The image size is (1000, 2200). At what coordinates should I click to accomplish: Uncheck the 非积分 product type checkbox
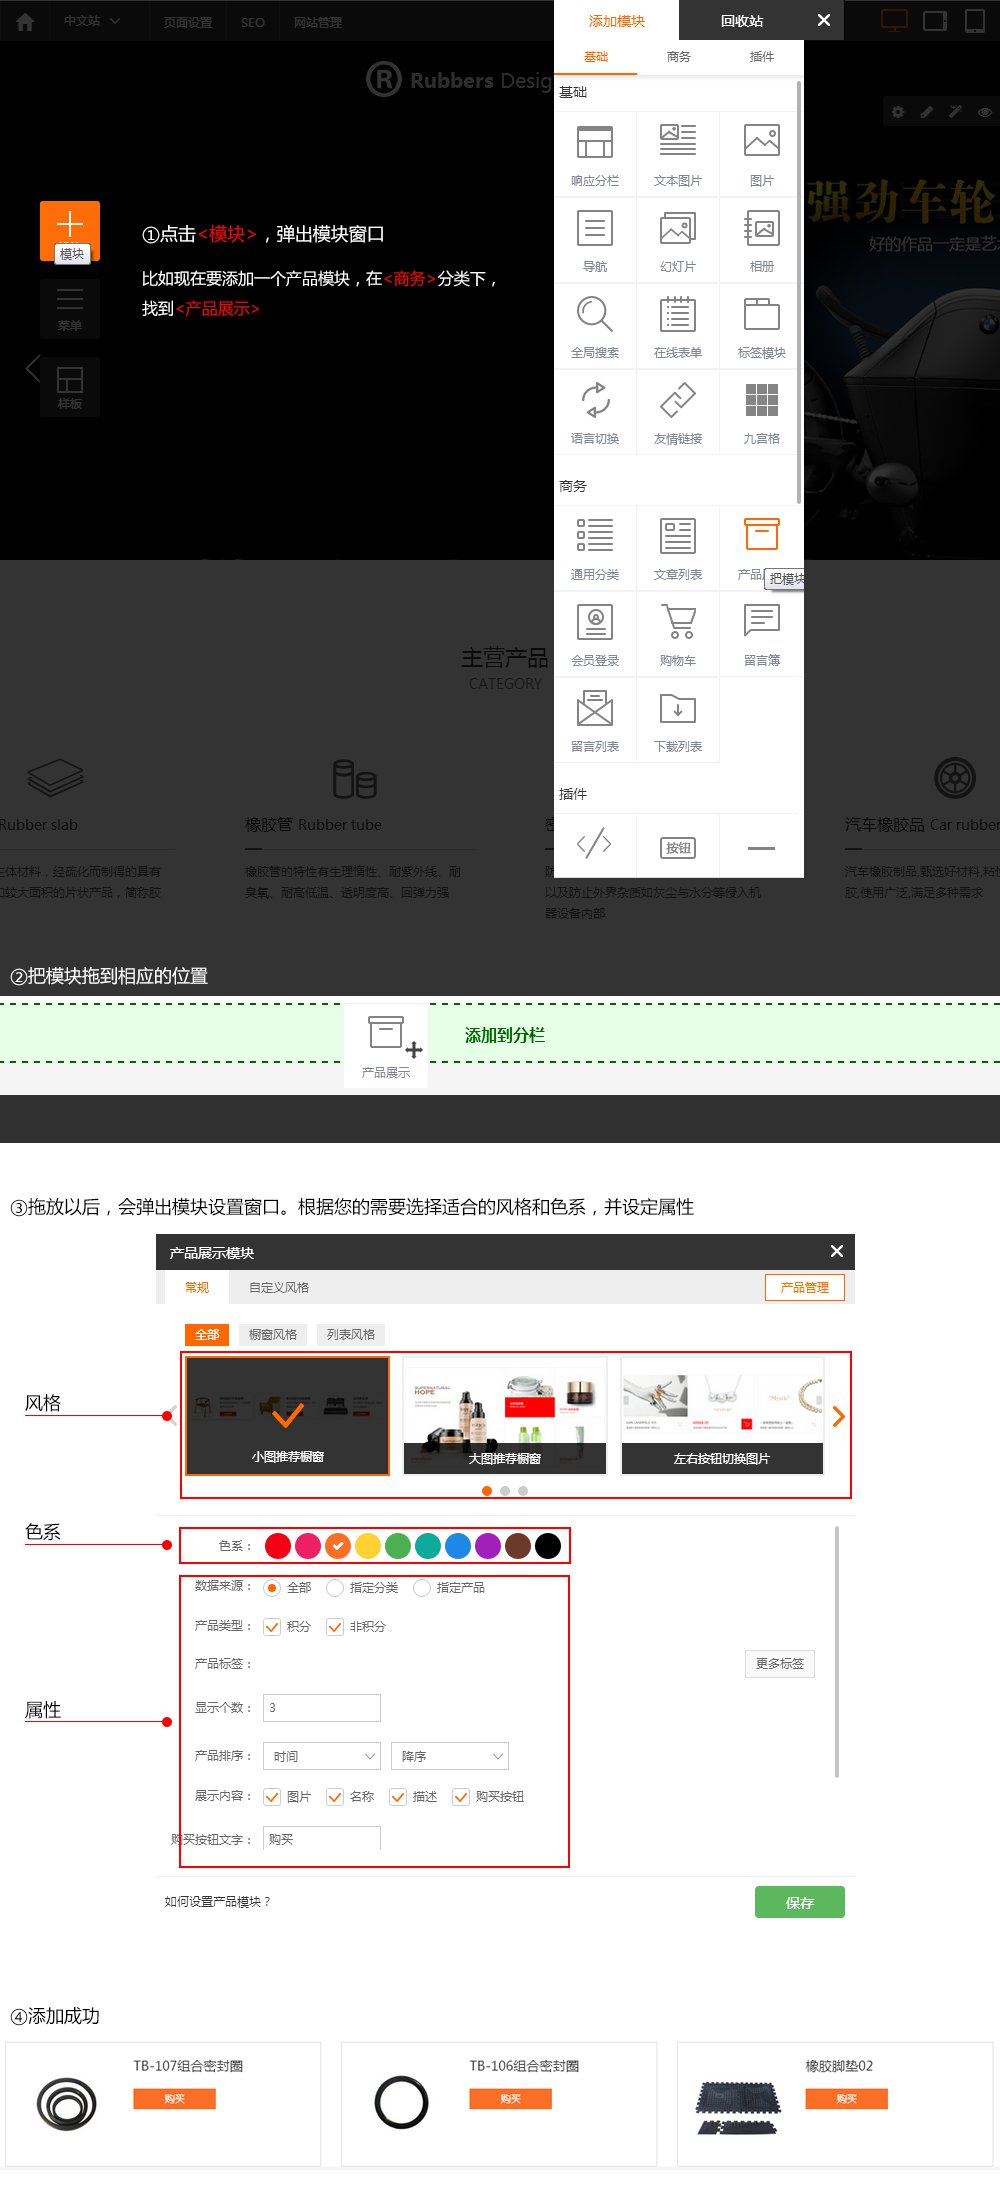[x=335, y=1627]
